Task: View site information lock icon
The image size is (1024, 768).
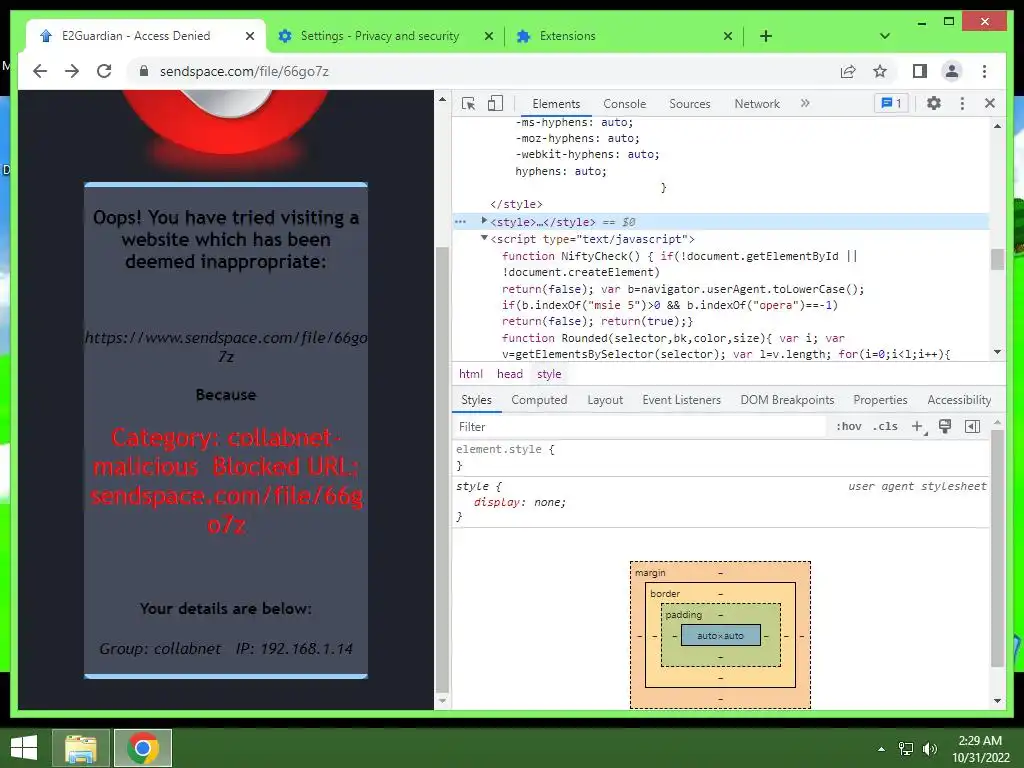Action: pyautogui.click(x=144, y=71)
